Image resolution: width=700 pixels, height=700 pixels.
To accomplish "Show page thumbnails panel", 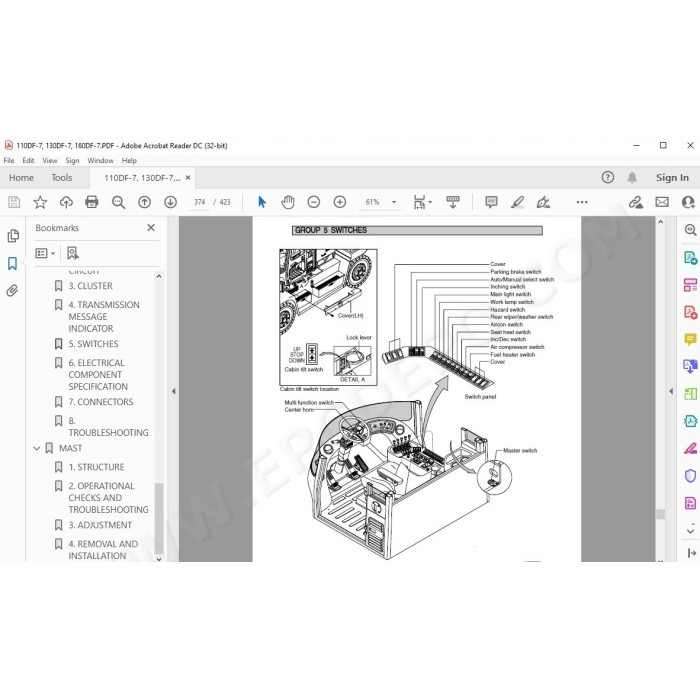I will (13, 236).
